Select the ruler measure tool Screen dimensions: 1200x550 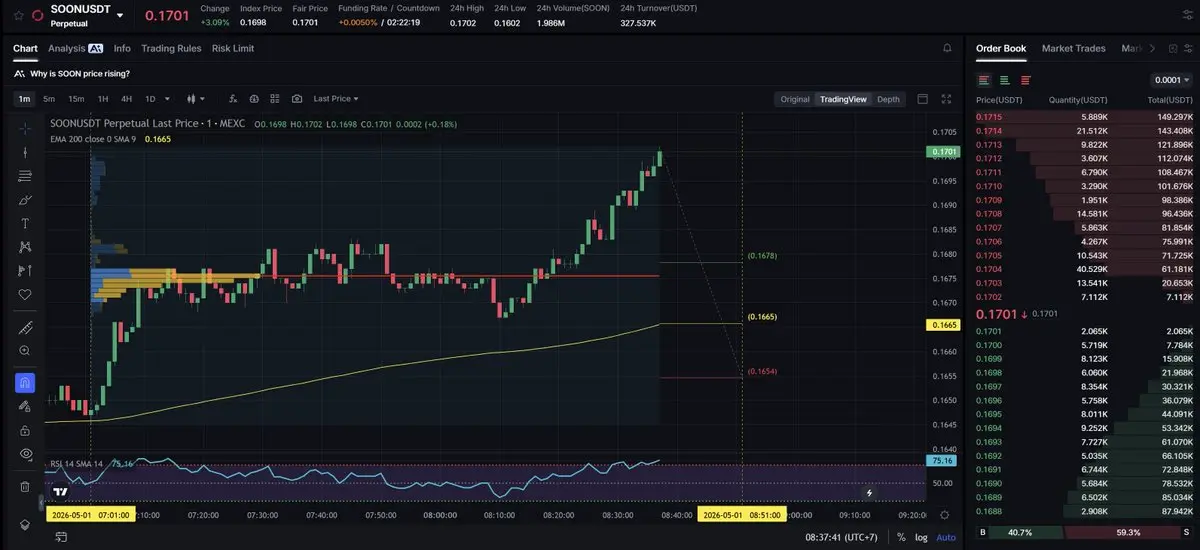(x=25, y=328)
